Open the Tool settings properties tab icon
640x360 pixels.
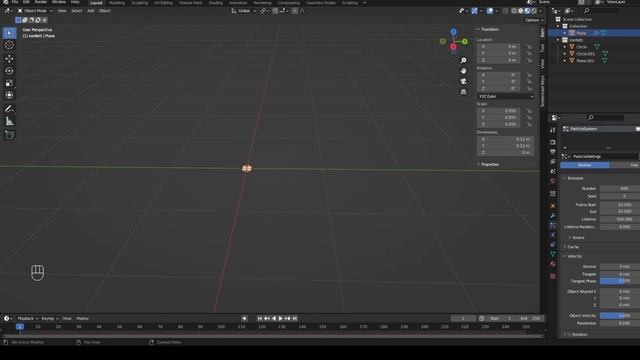[x=553, y=130]
